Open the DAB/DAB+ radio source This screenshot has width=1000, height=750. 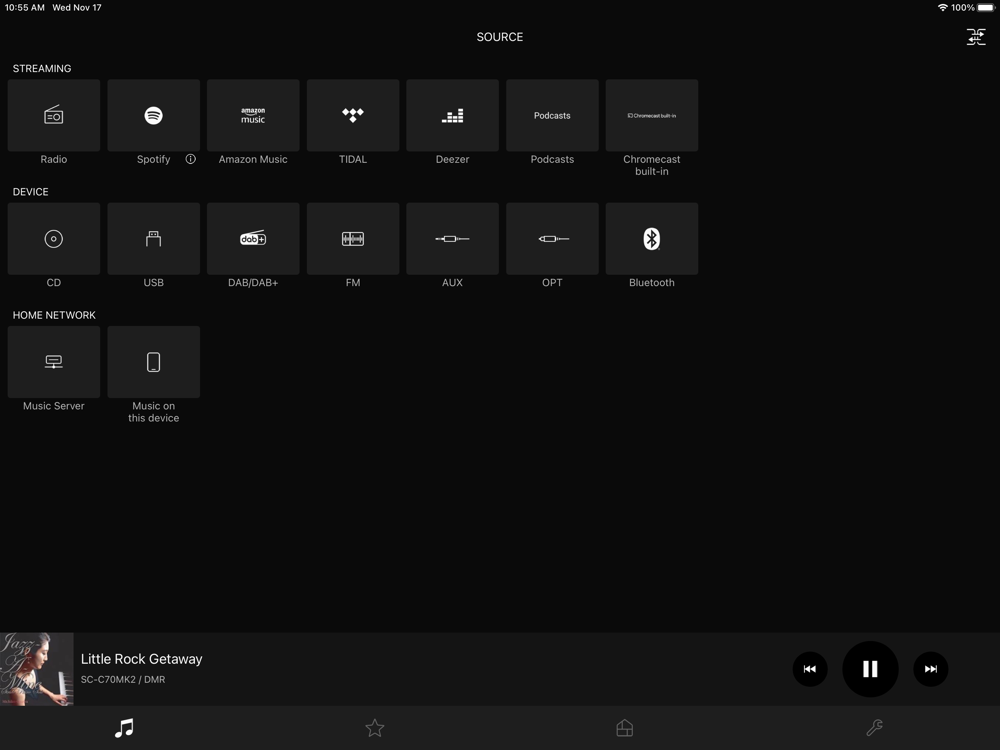253,239
